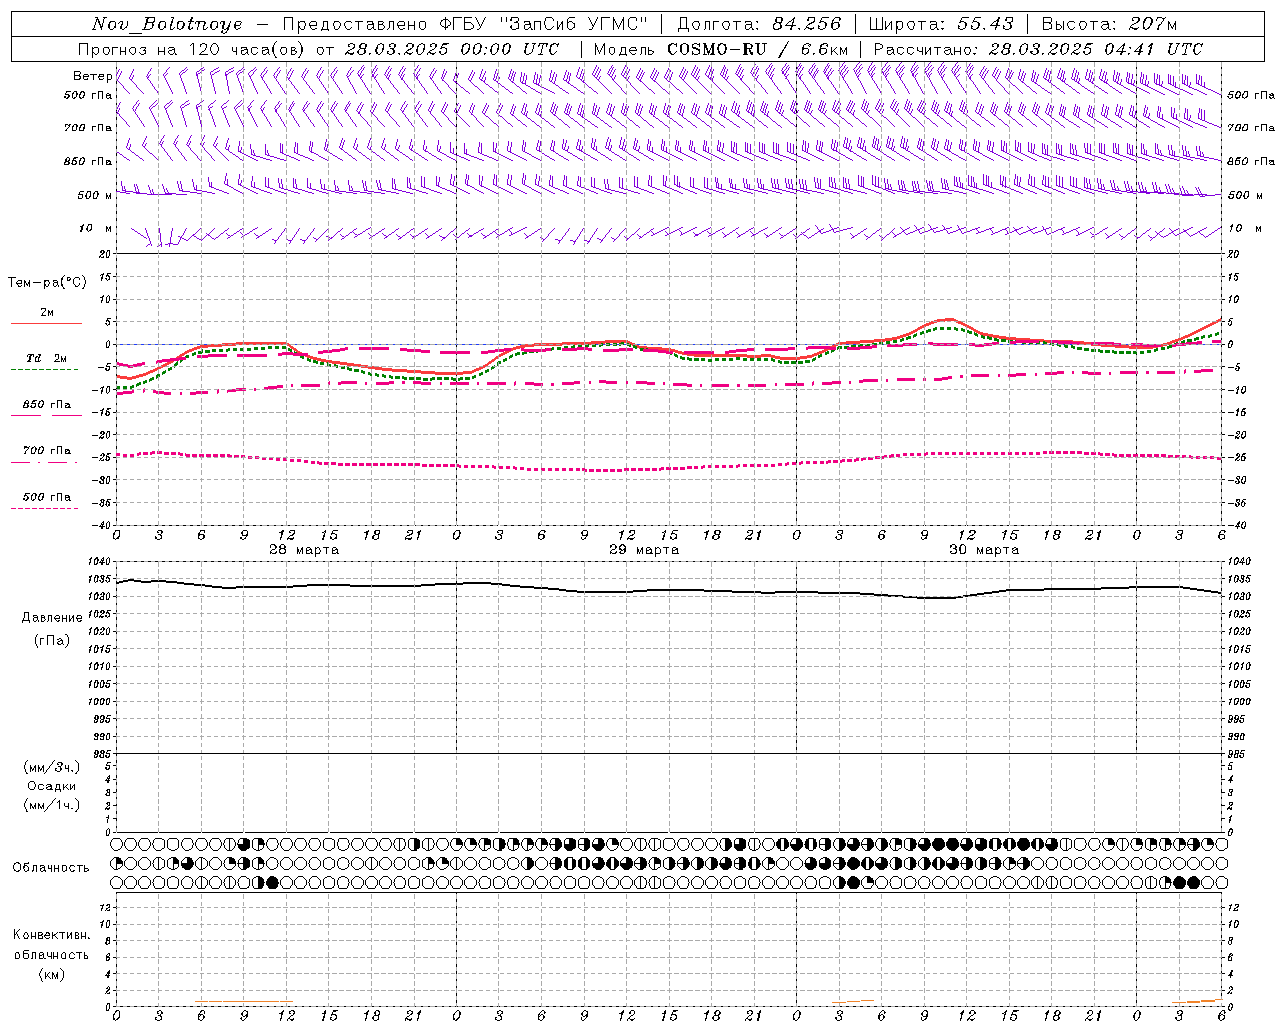Click the "30 марта" date label
Screen dimensions: 1280x1024
click(x=984, y=550)
